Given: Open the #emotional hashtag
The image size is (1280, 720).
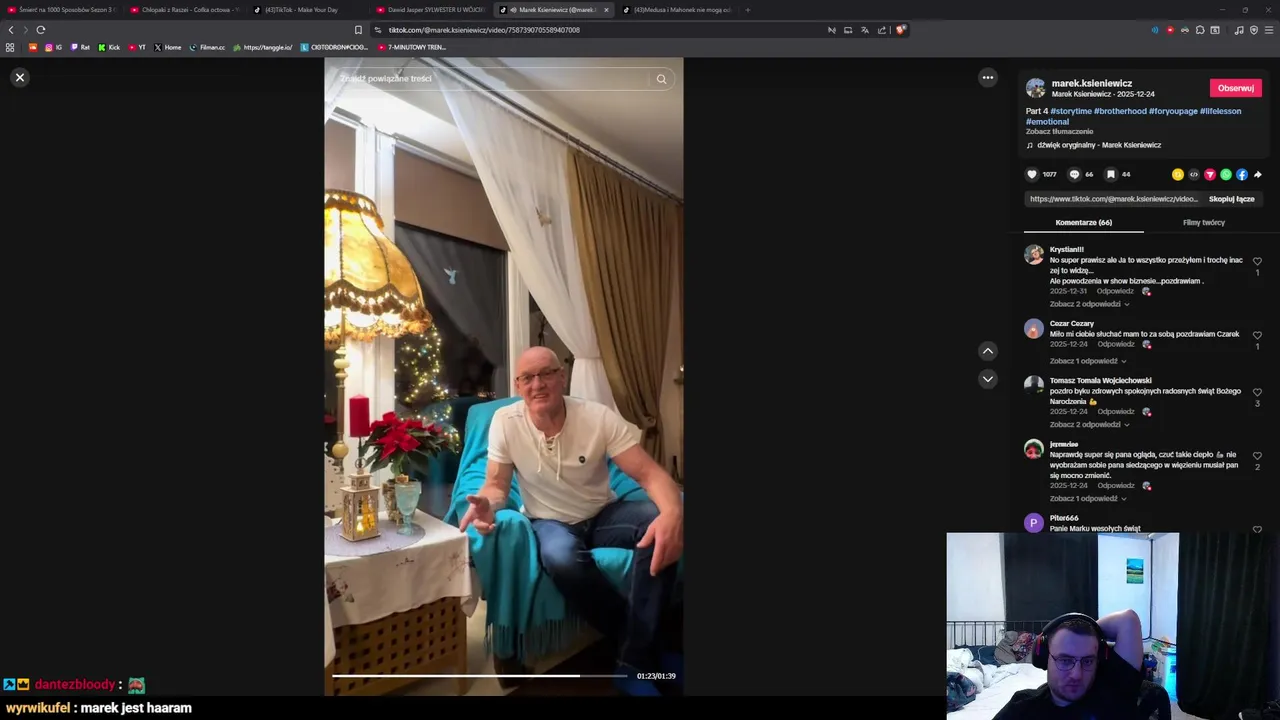Looking at the screenshot, I should point(1047,121).
